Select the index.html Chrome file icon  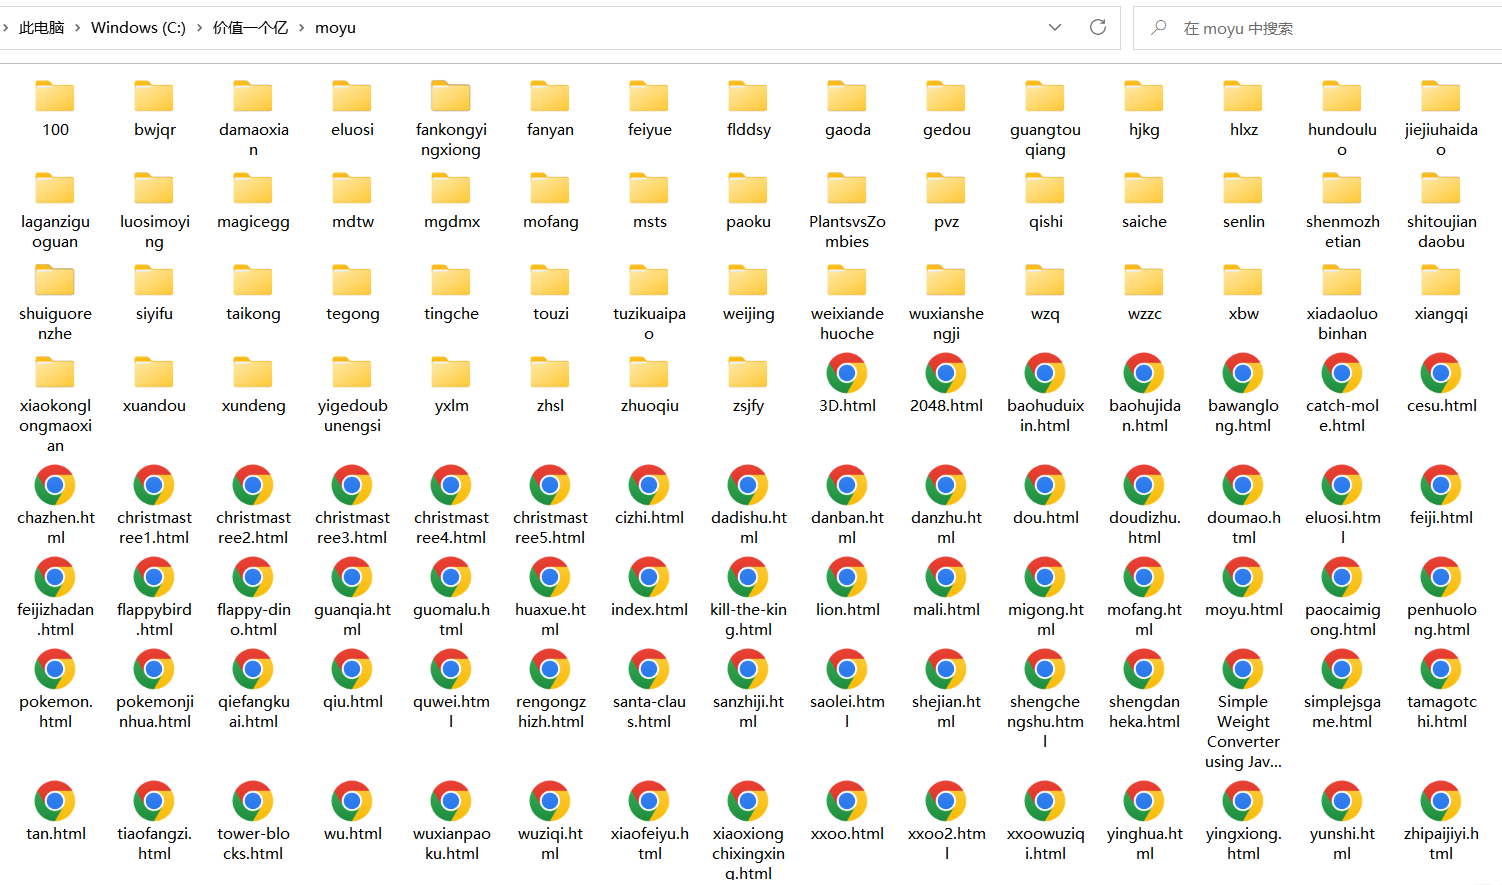[649, 577]
